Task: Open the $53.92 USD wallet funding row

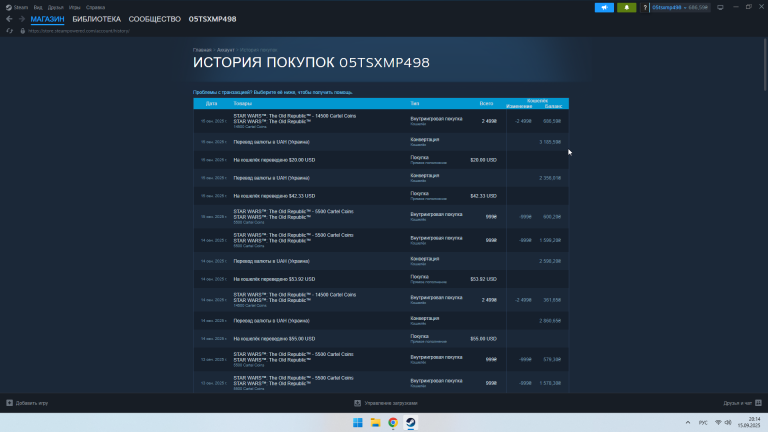Action: (x=381, y=279)
